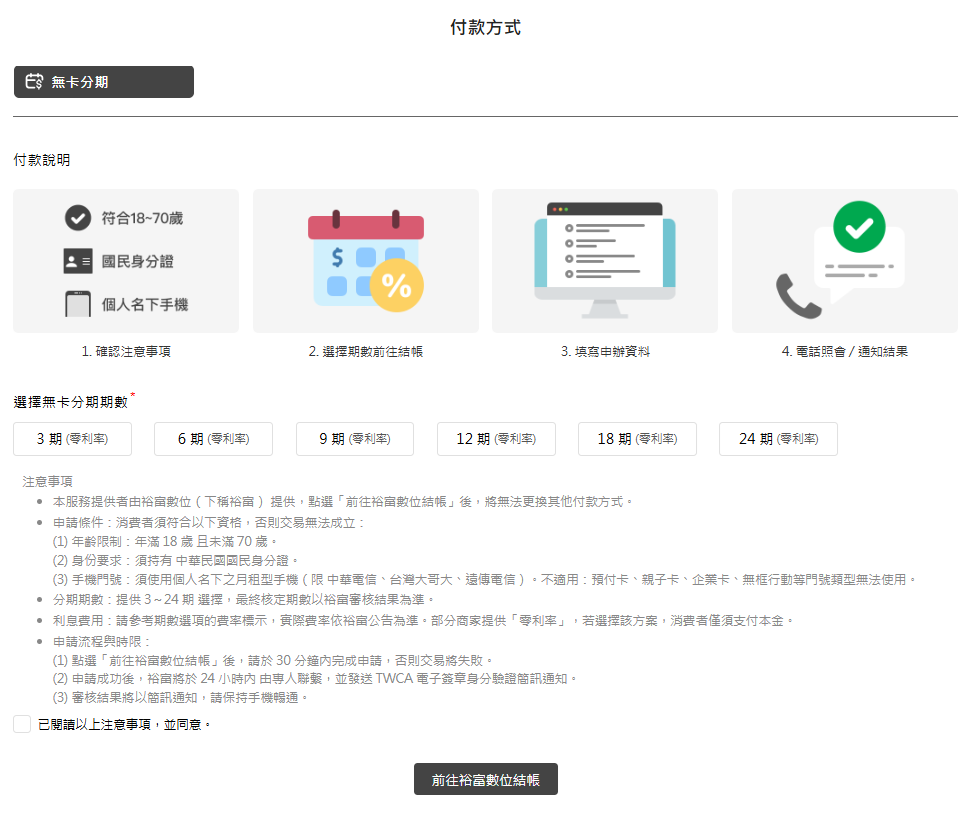Click the monitor form illustration for step 3

pos(604,259)
